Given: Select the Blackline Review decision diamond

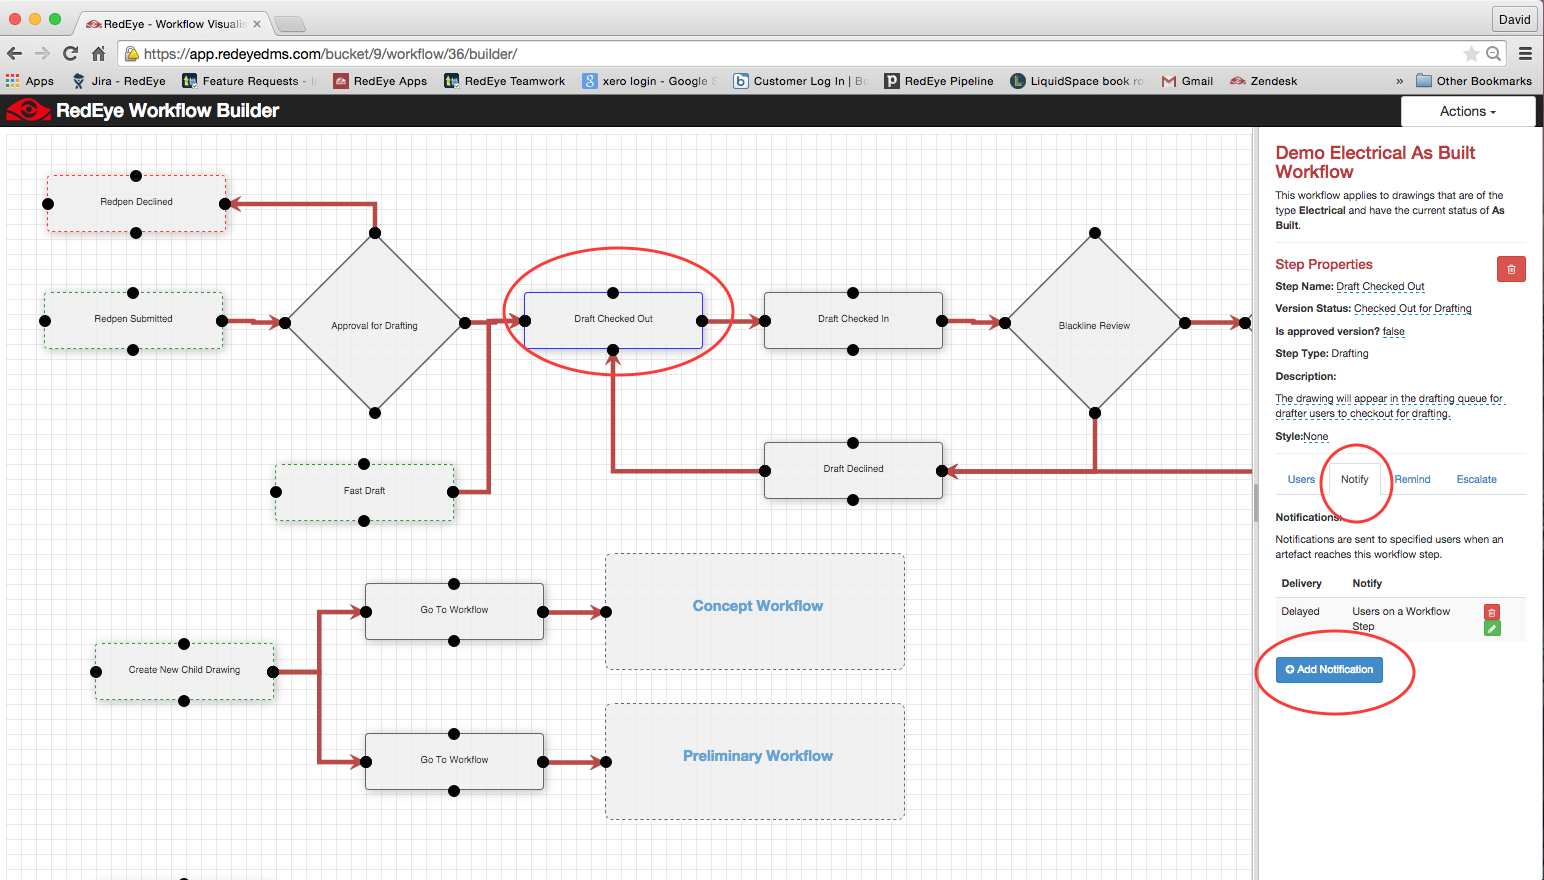Looking at the screenshot, I should coord(1095,324).
